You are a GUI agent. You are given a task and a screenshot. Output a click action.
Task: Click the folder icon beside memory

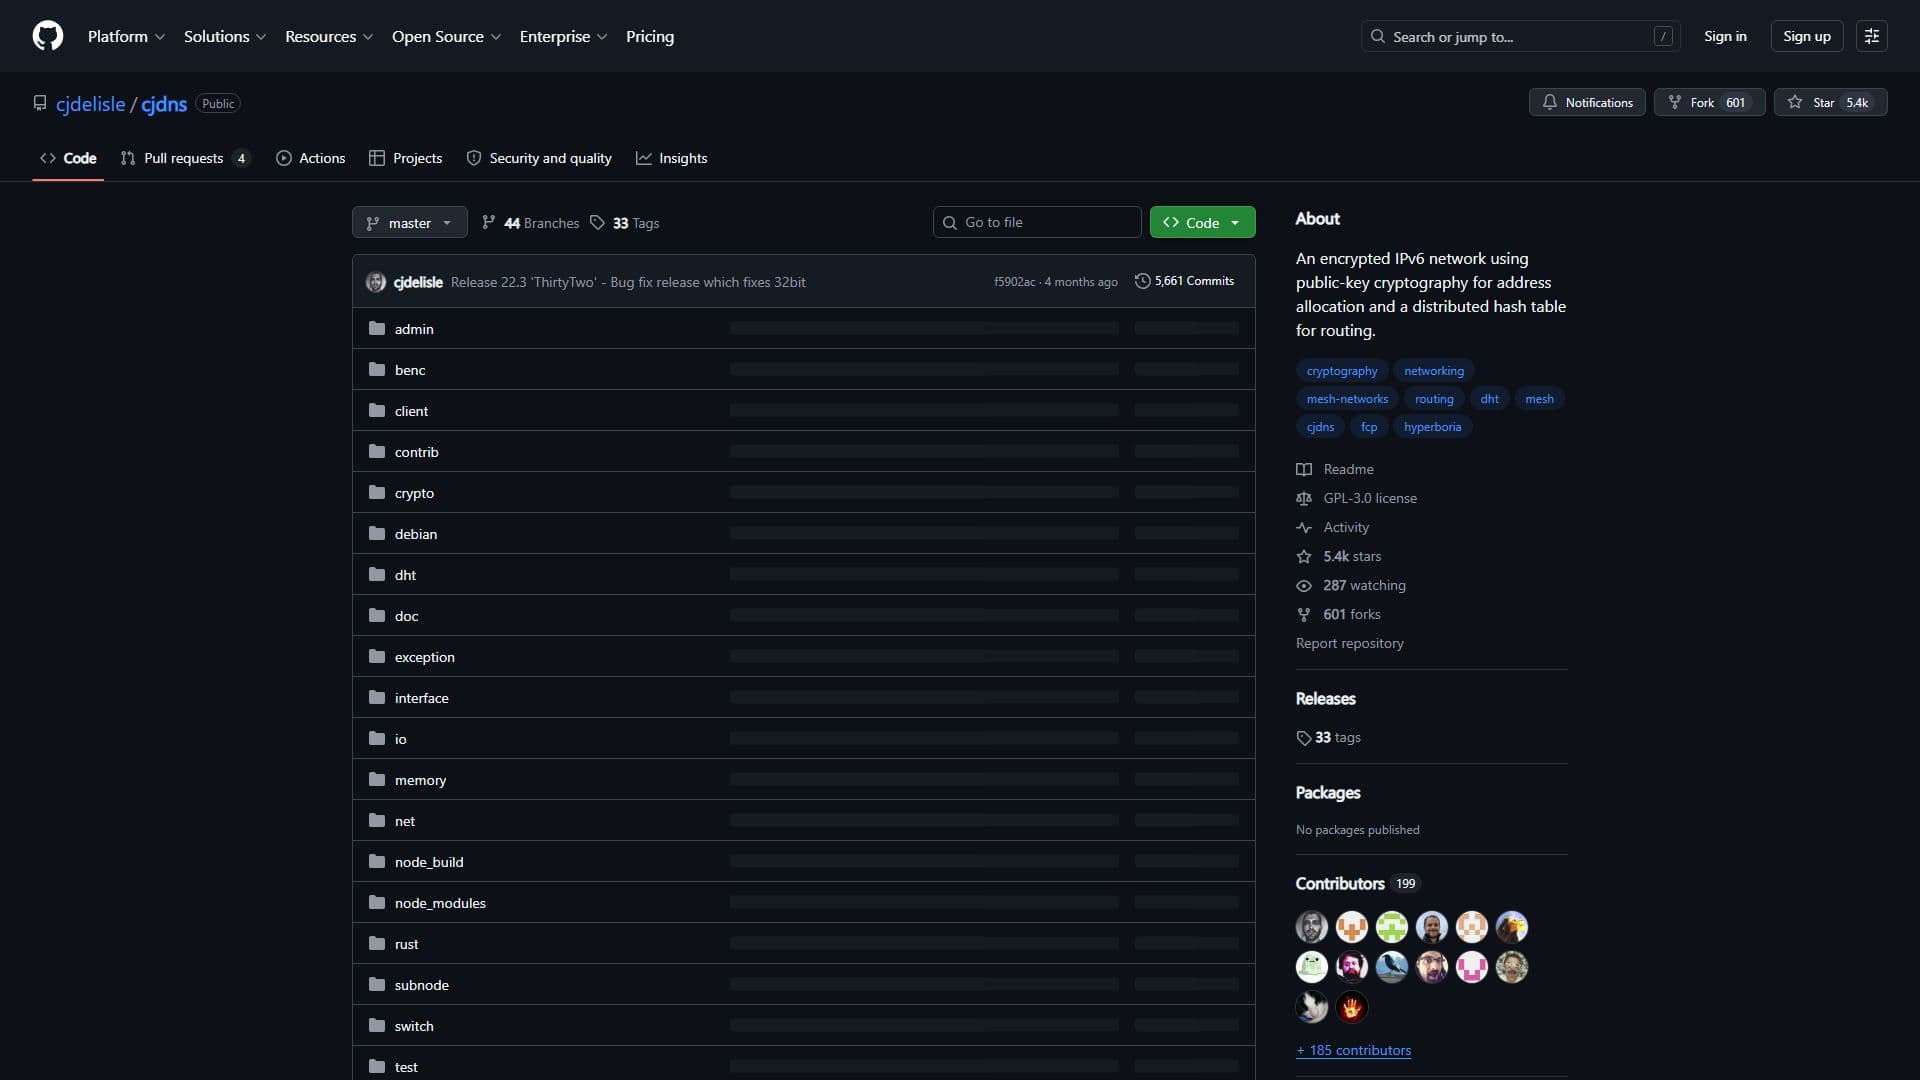[x=377, y=779]
